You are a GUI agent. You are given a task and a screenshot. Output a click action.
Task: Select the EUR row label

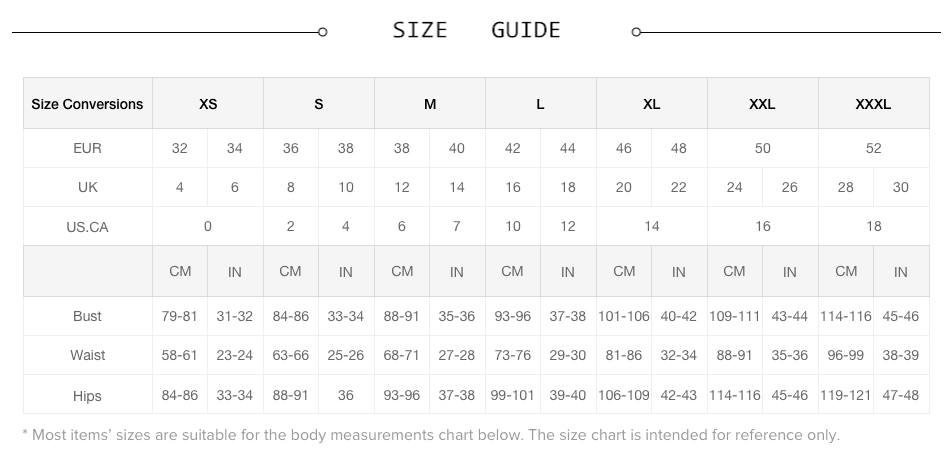click(87, 148)
